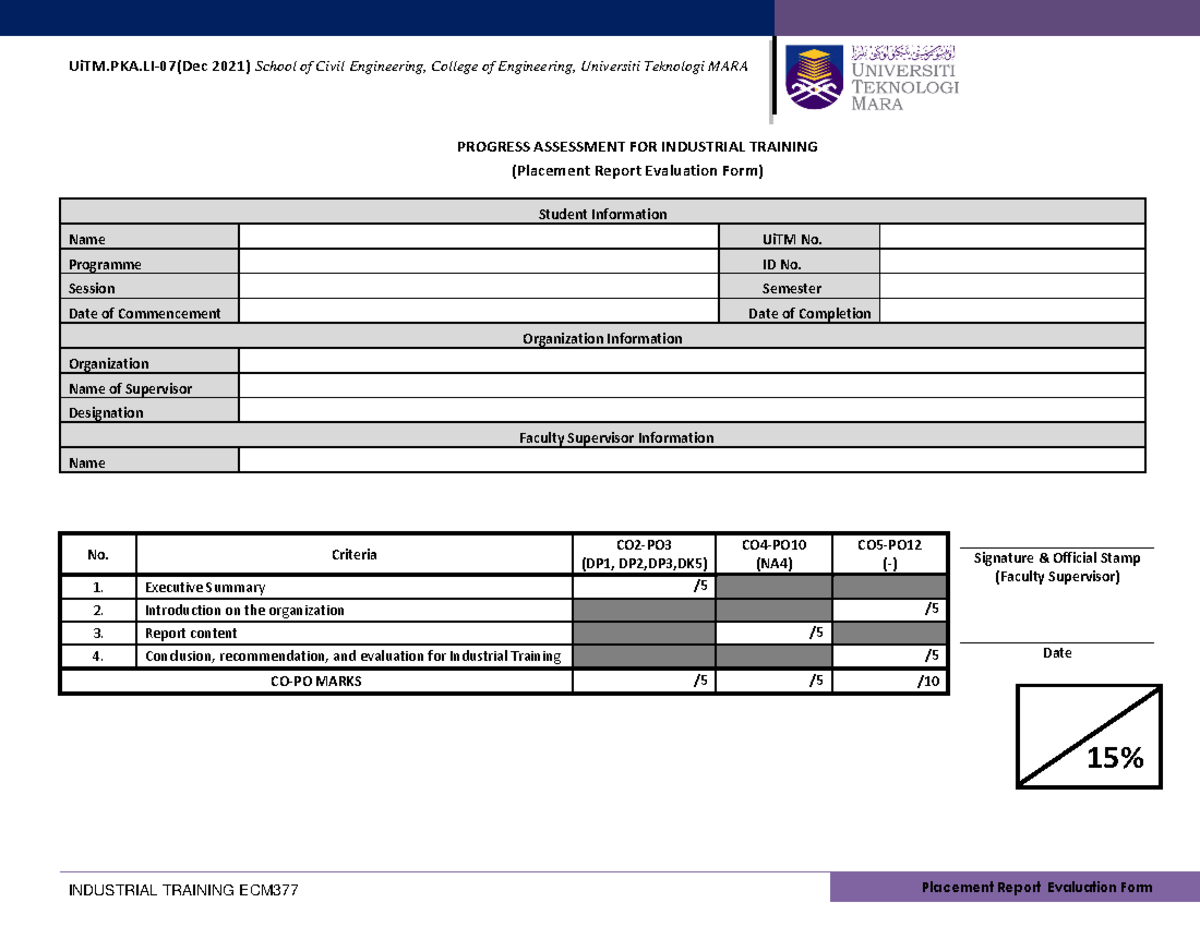Select the 'Faculty Supervisor Information' header
The height and width of the screenshot is (927, 1200).
pos(603,437)
